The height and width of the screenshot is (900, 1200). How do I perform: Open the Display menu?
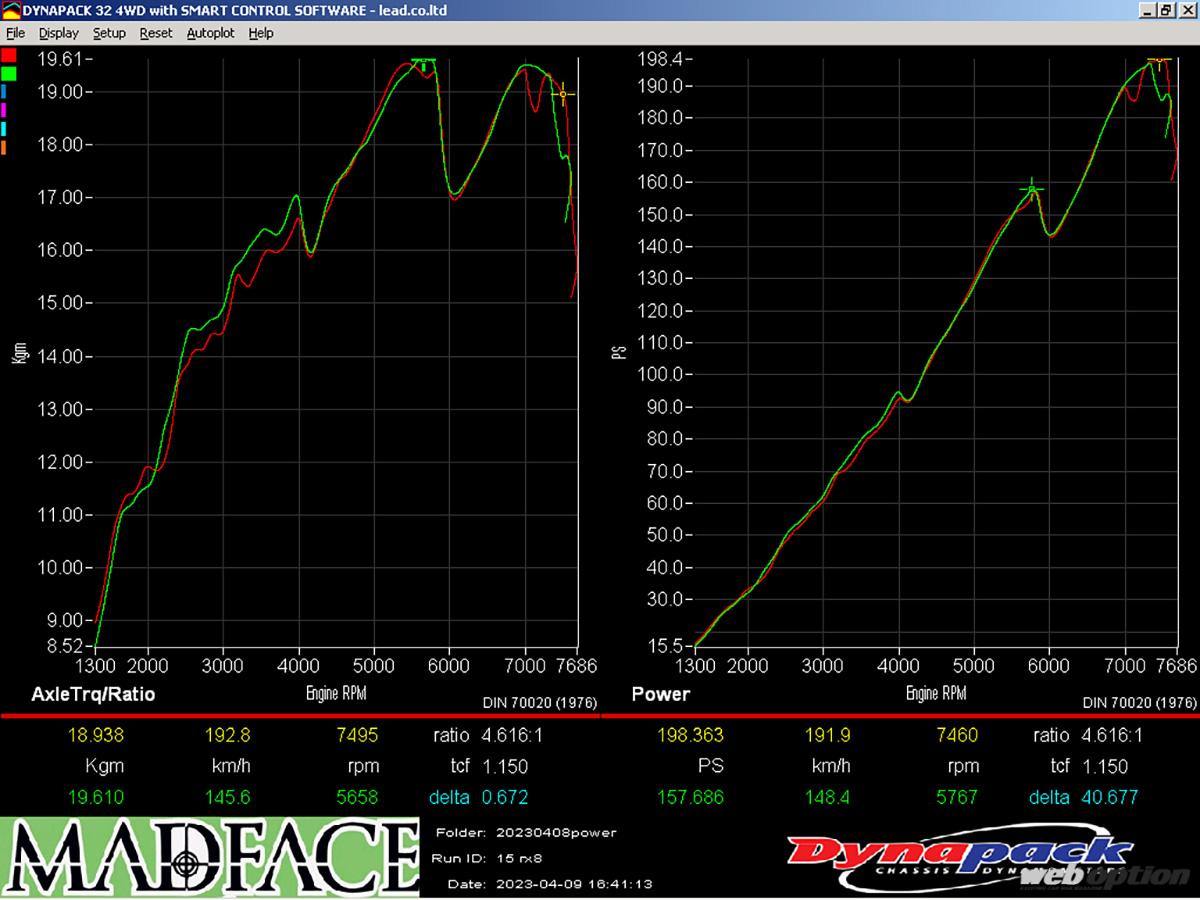point(58,33)
